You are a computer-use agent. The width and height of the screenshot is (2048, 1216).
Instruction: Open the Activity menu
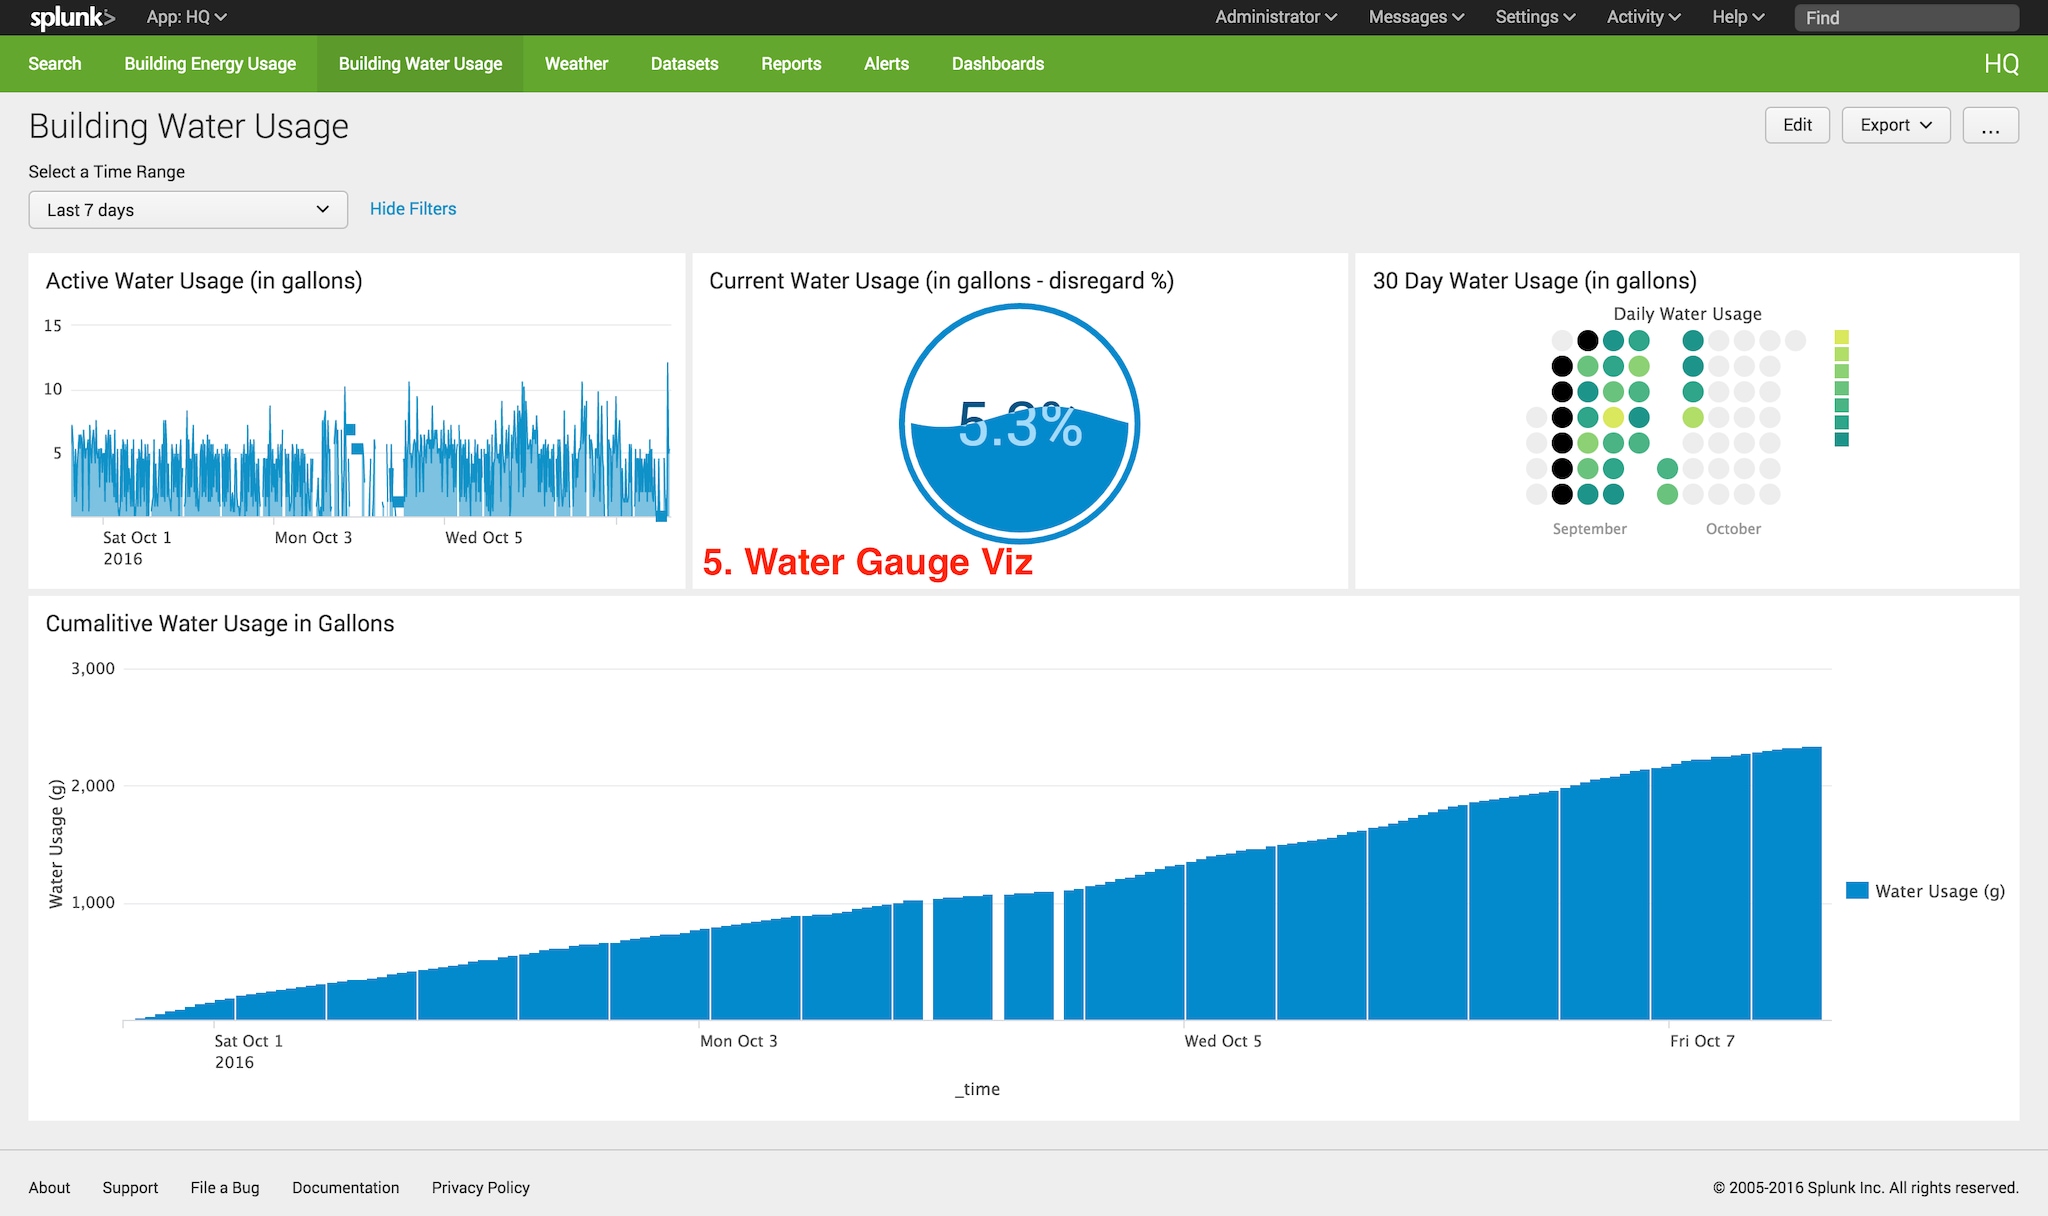click(x=1644, y=17)
